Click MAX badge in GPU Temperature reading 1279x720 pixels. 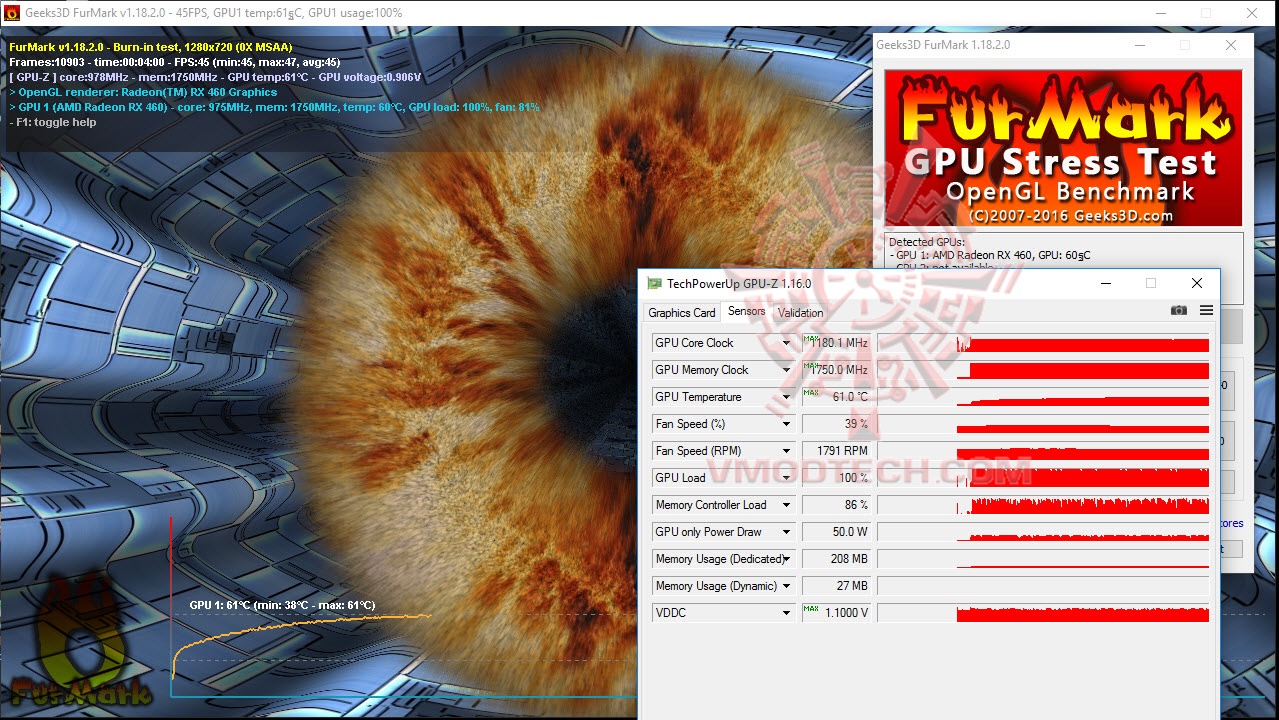[x=811, y=392]
